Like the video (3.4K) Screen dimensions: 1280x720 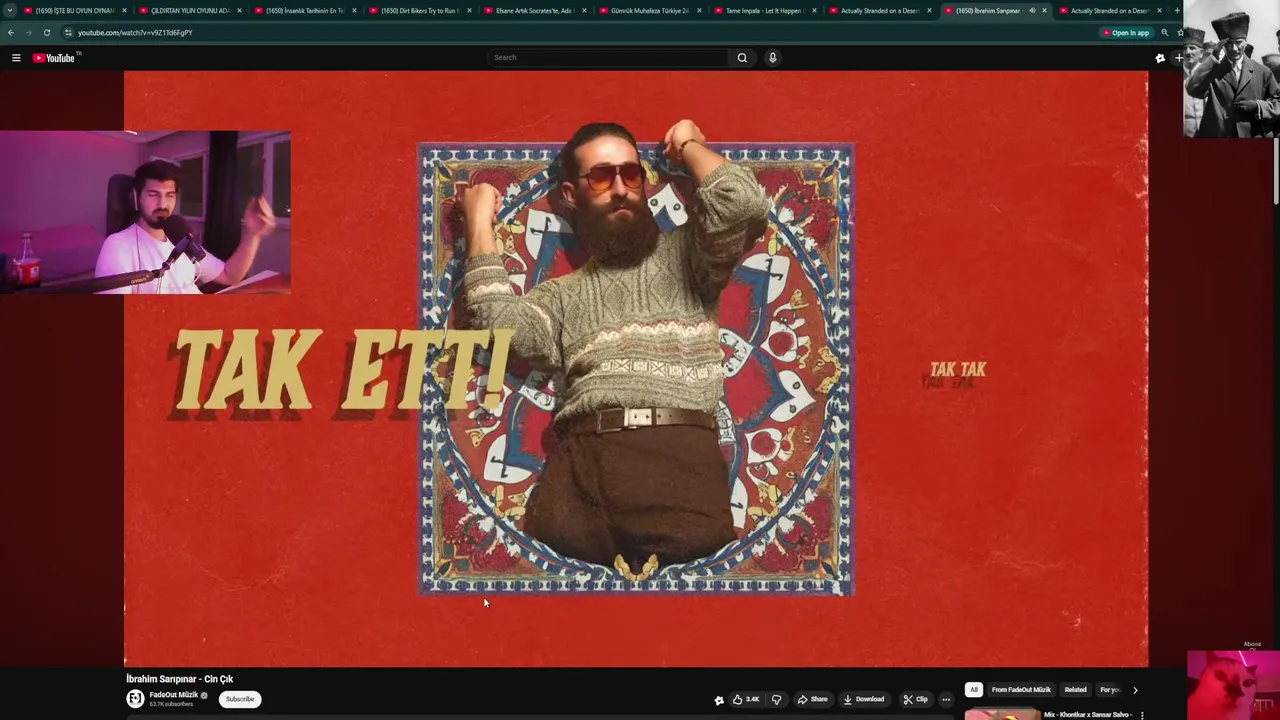746,699
